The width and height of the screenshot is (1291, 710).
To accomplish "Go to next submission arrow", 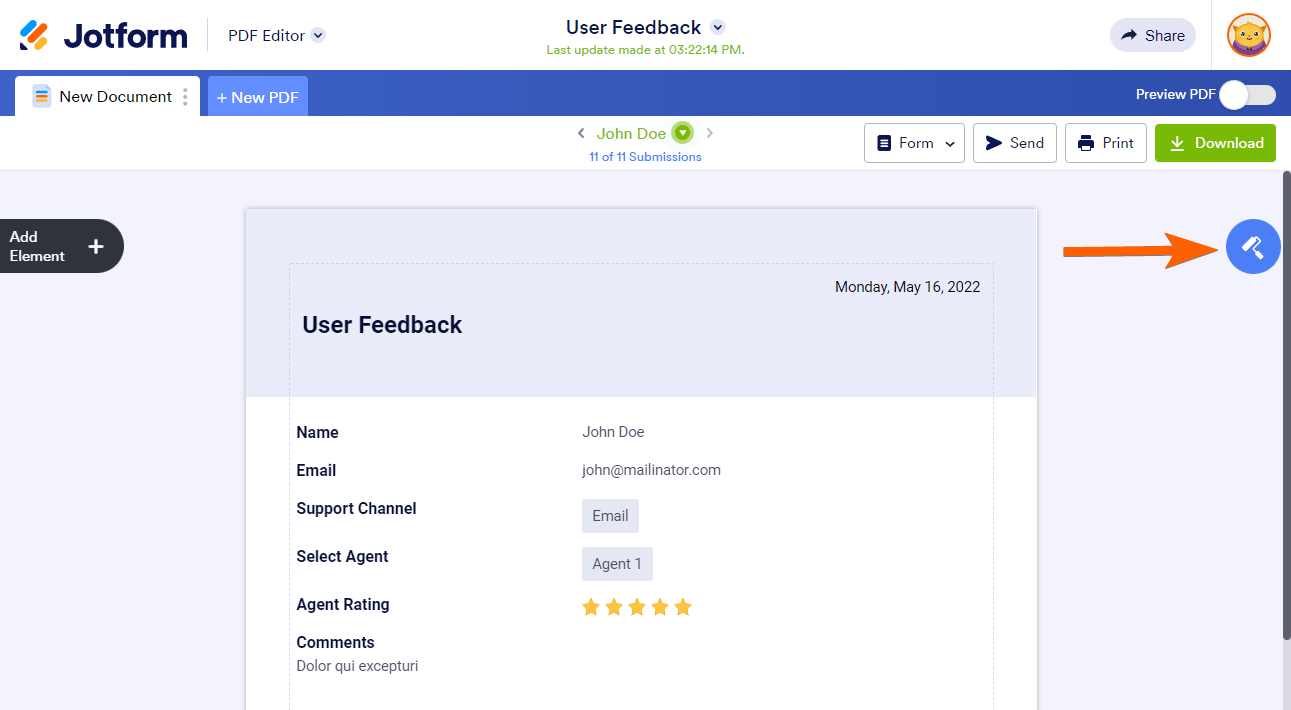I will [710, 133].
